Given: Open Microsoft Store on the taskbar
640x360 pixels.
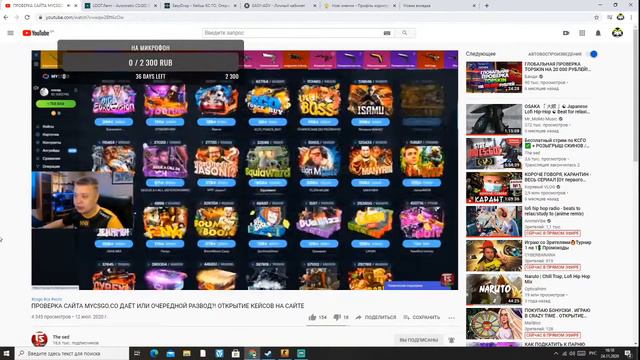Looking at the screenshot, I should [236, 353].
